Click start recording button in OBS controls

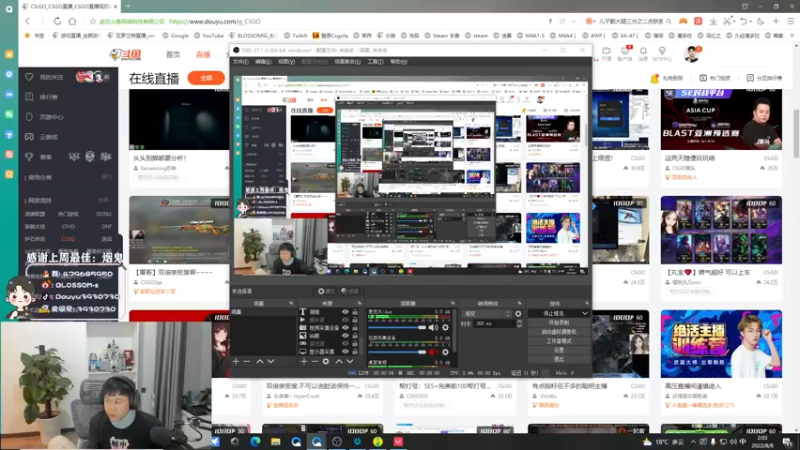[559, 322]
